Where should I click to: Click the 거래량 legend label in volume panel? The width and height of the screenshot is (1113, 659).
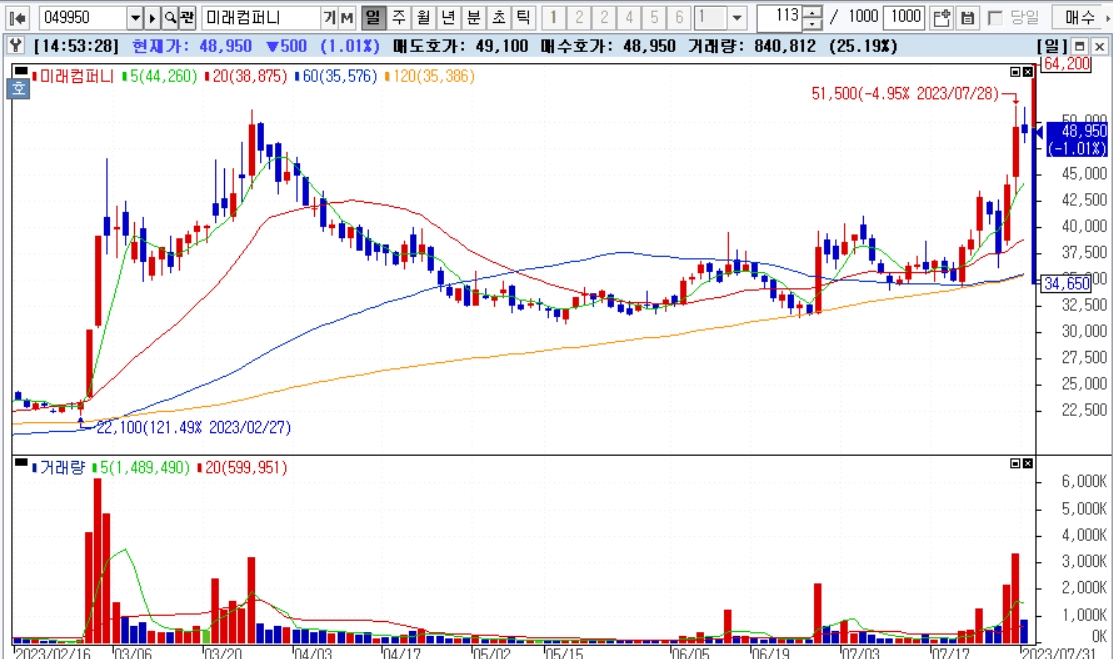coord(62,468)
